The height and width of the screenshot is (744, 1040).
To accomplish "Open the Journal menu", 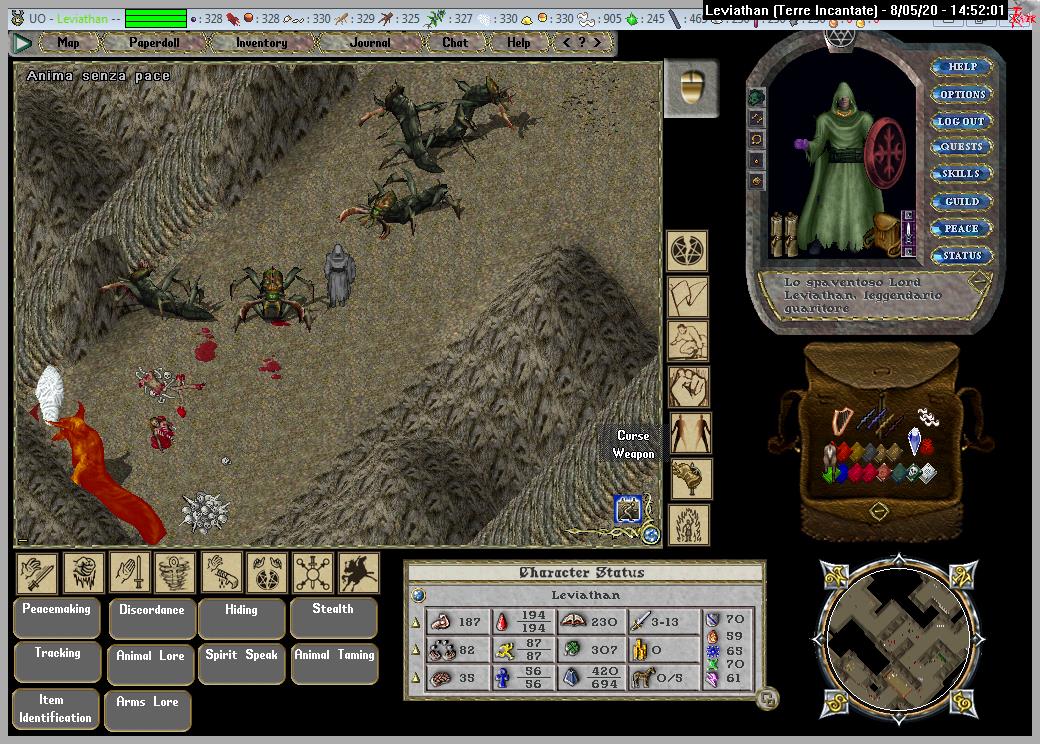I will point(370,42).
